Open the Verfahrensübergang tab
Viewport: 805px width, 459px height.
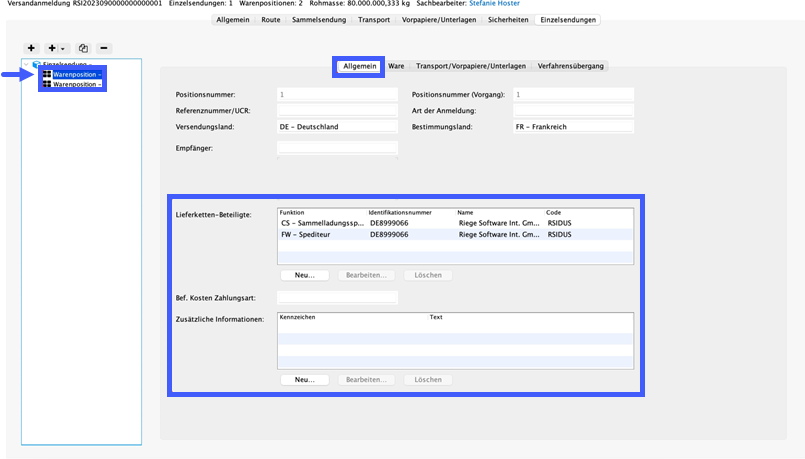click(x=570, y=66)
